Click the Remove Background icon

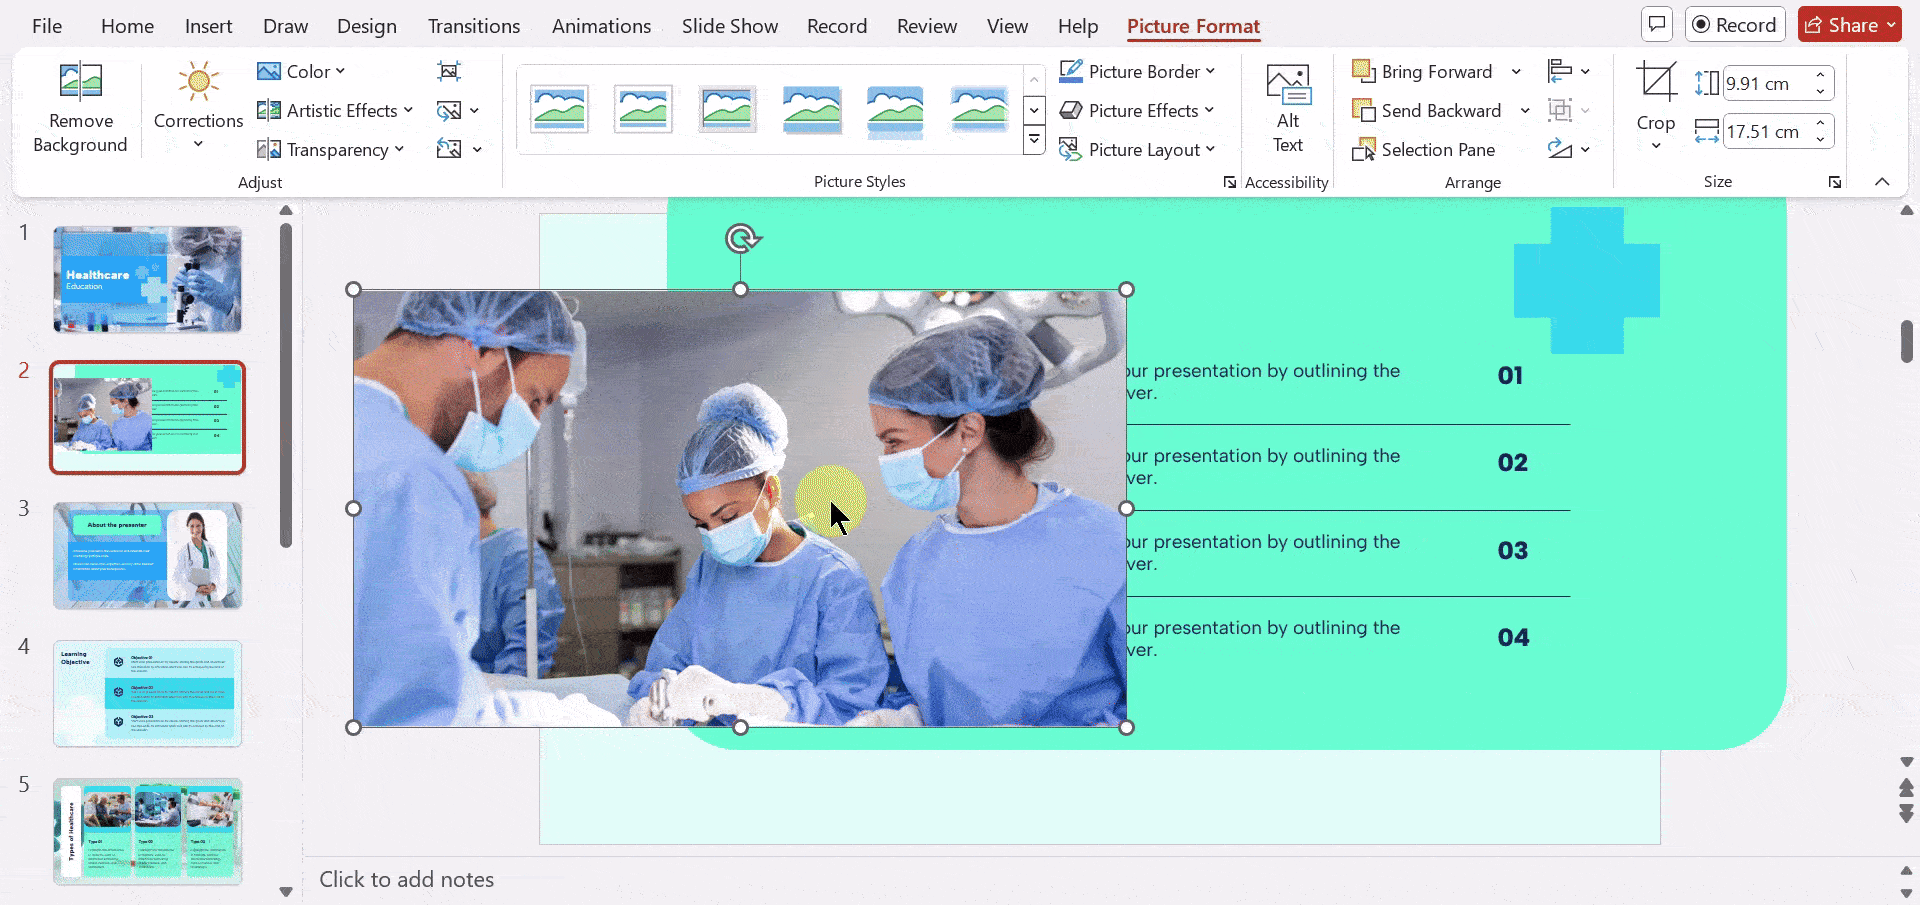pyautogui.click(x=80, y=82)
